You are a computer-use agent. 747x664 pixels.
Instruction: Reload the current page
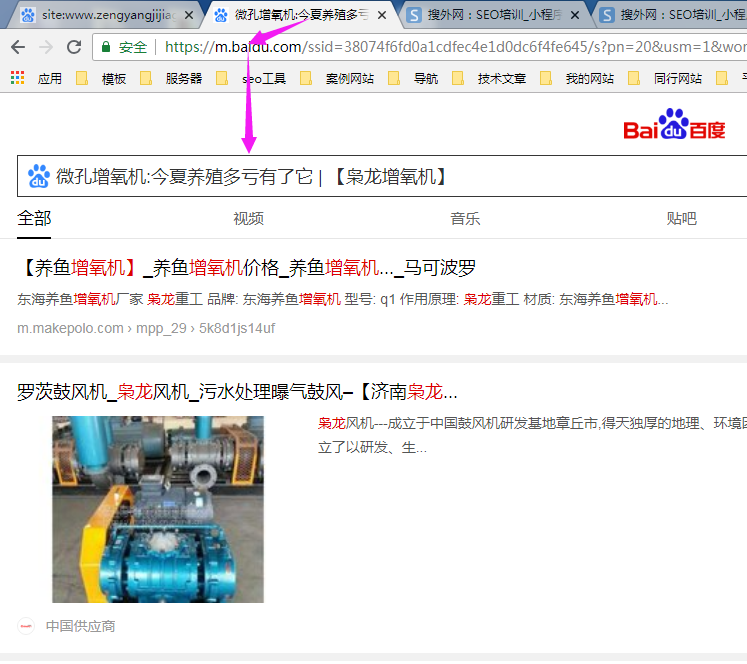(74, 47)
